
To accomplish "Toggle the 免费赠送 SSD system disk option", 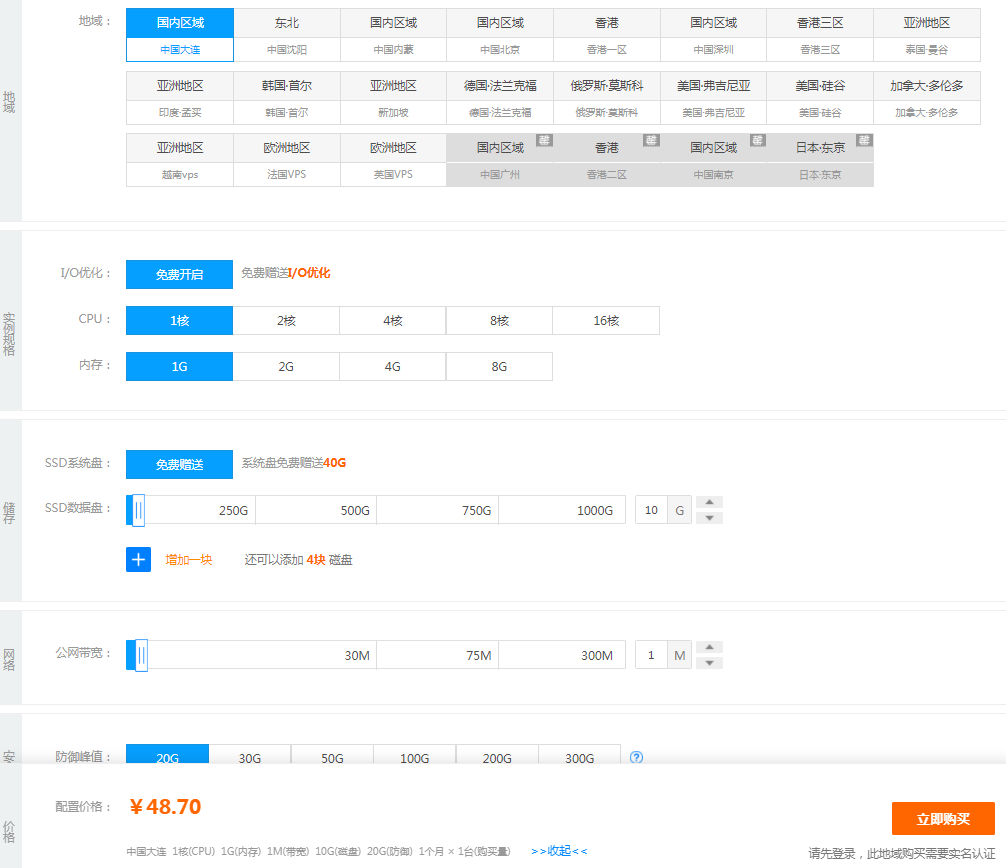I will click(179, 463).
